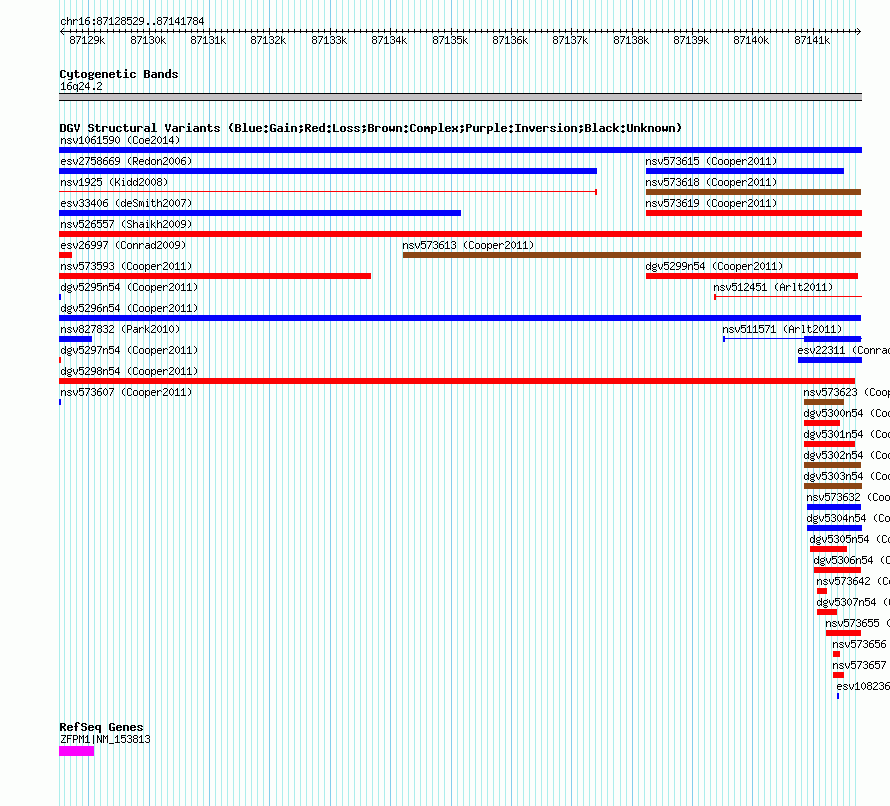The width and height of the screenshot is (890, 806).
Task: Open the dgv5304n54 variant label
Action: point(848,518)
